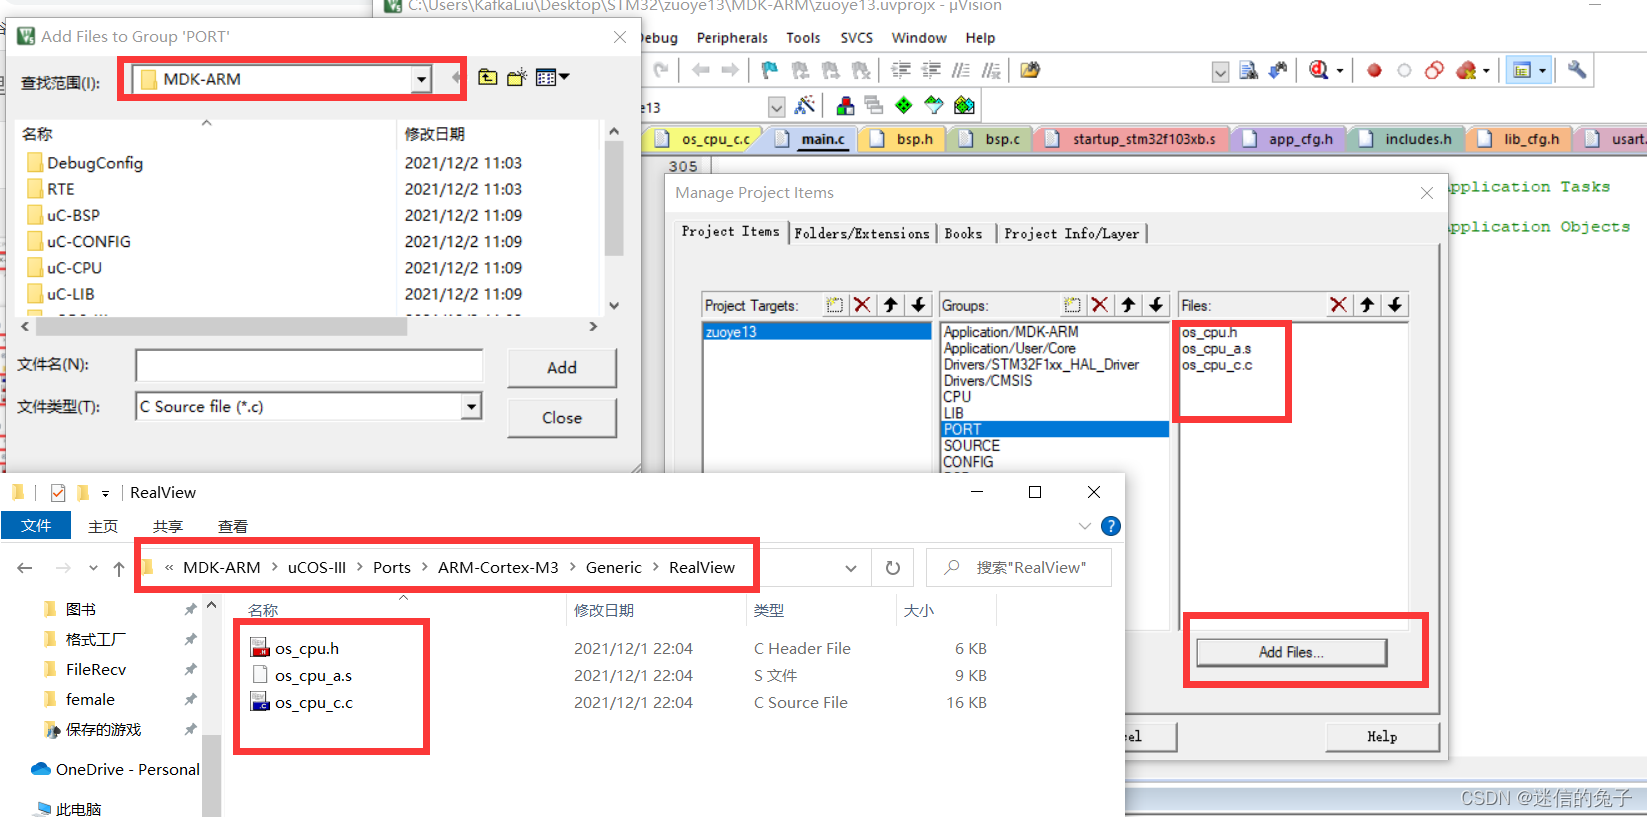Screen dimensions: 1647x817
Task: Click the Manage Project Items colored boxes icon
Action: point(845,105)
